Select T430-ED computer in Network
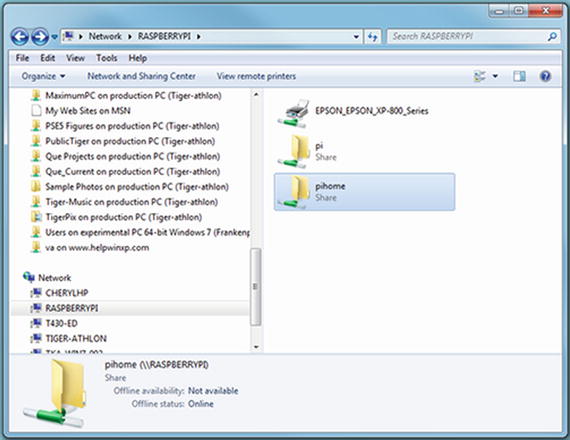The width and height of the screenshot is (570, 440). 61,323
